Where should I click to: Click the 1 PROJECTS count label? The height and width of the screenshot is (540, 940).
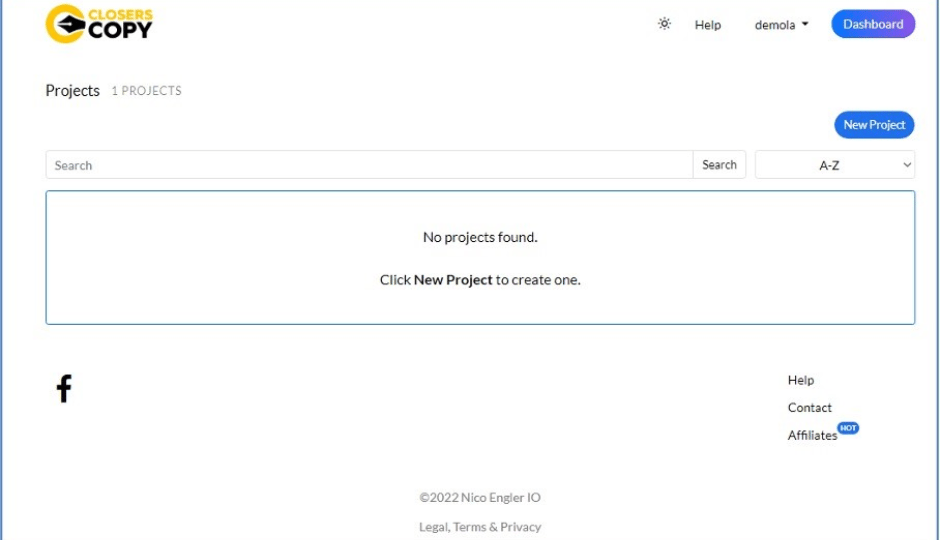(146, 90)
